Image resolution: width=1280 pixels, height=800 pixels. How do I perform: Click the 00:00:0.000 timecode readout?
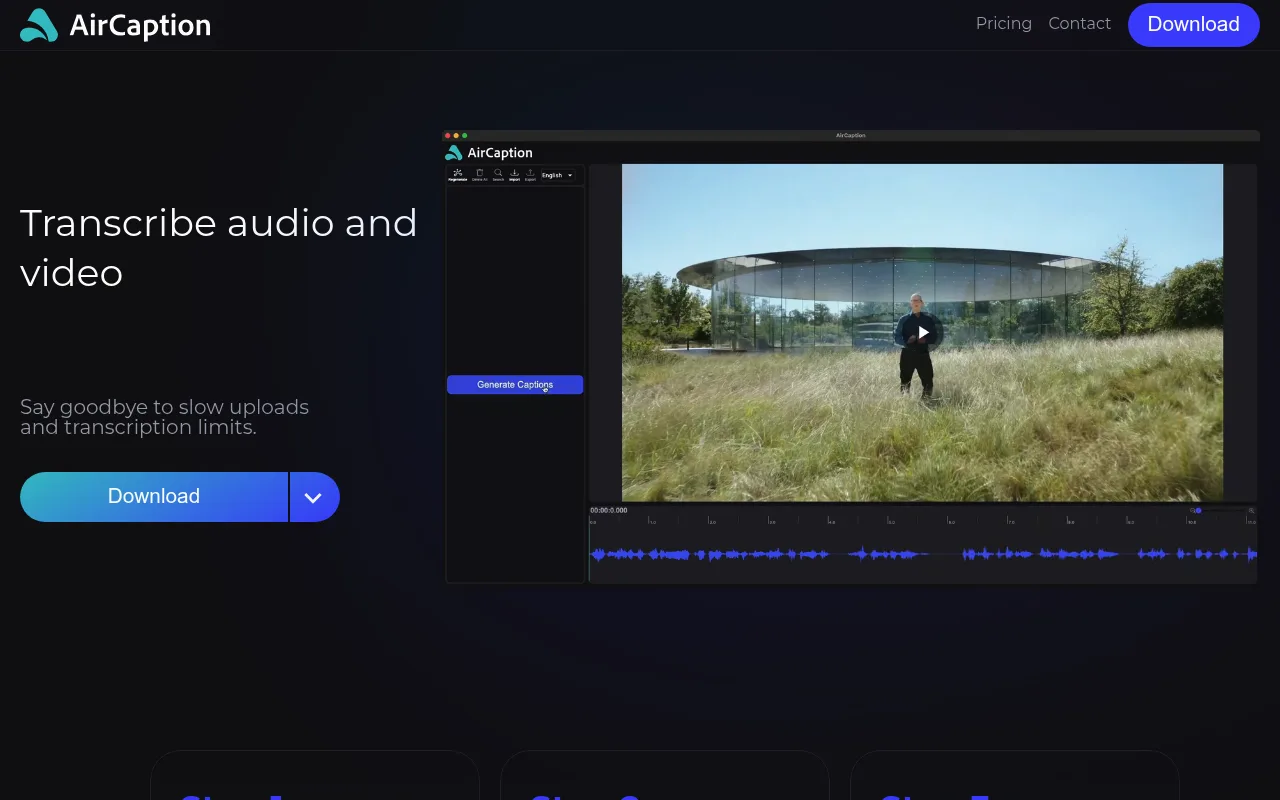tap(609, 510)
